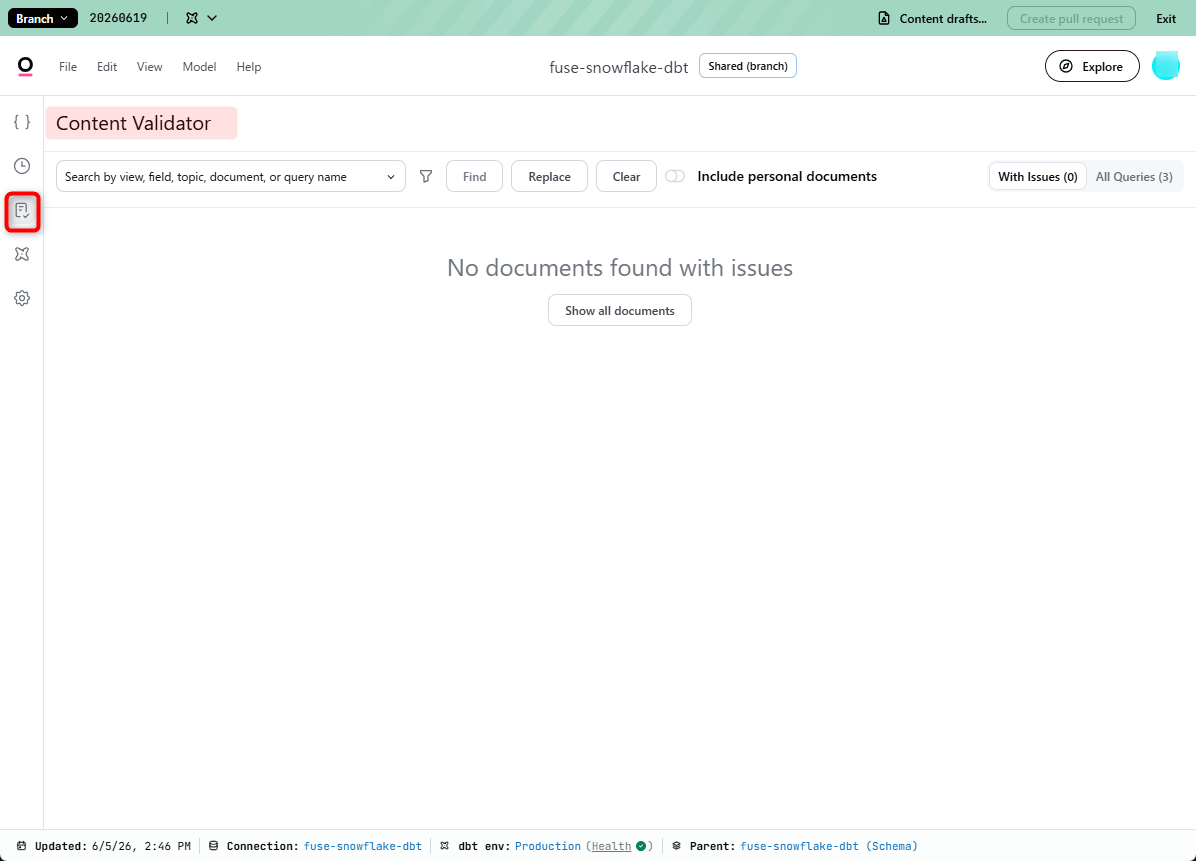Screen dimensions: 1196x861
Task: Click the calendar icon beside Updated
Action: tap(21, 846)
